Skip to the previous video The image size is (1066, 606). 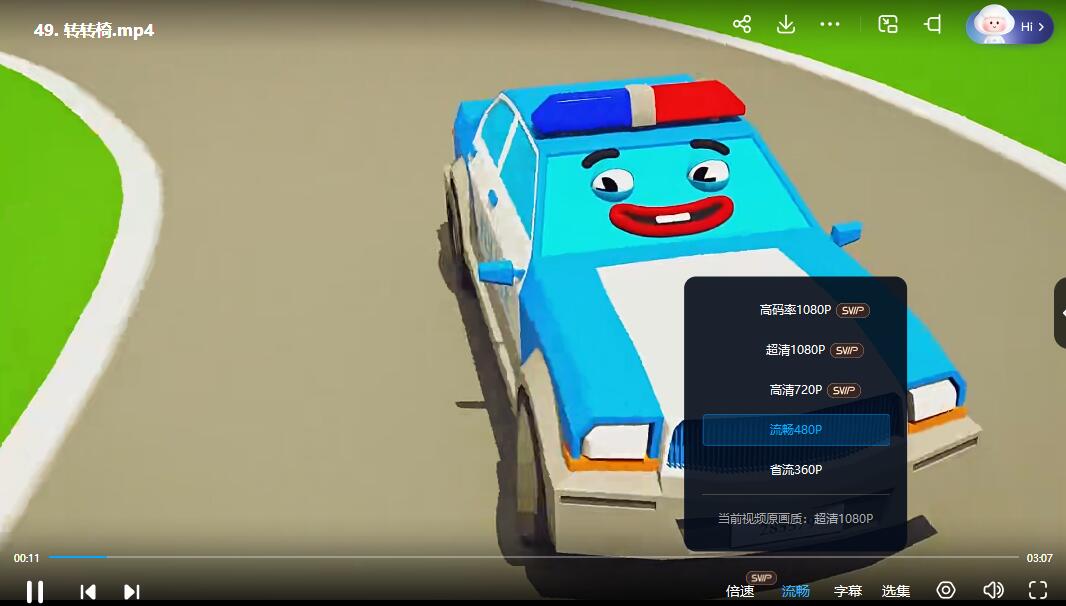point(88,592)
